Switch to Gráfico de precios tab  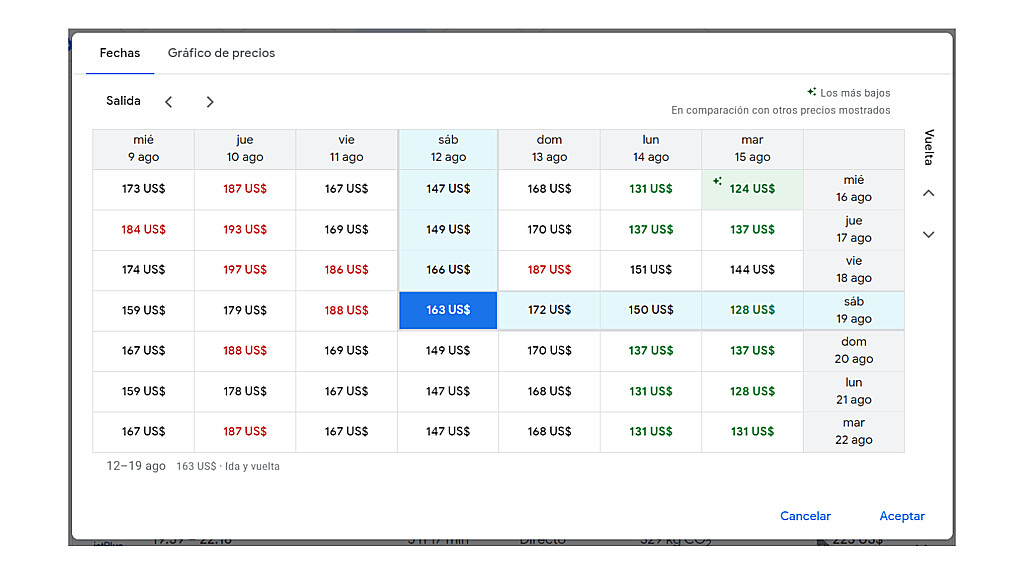(x=221, y=53)
